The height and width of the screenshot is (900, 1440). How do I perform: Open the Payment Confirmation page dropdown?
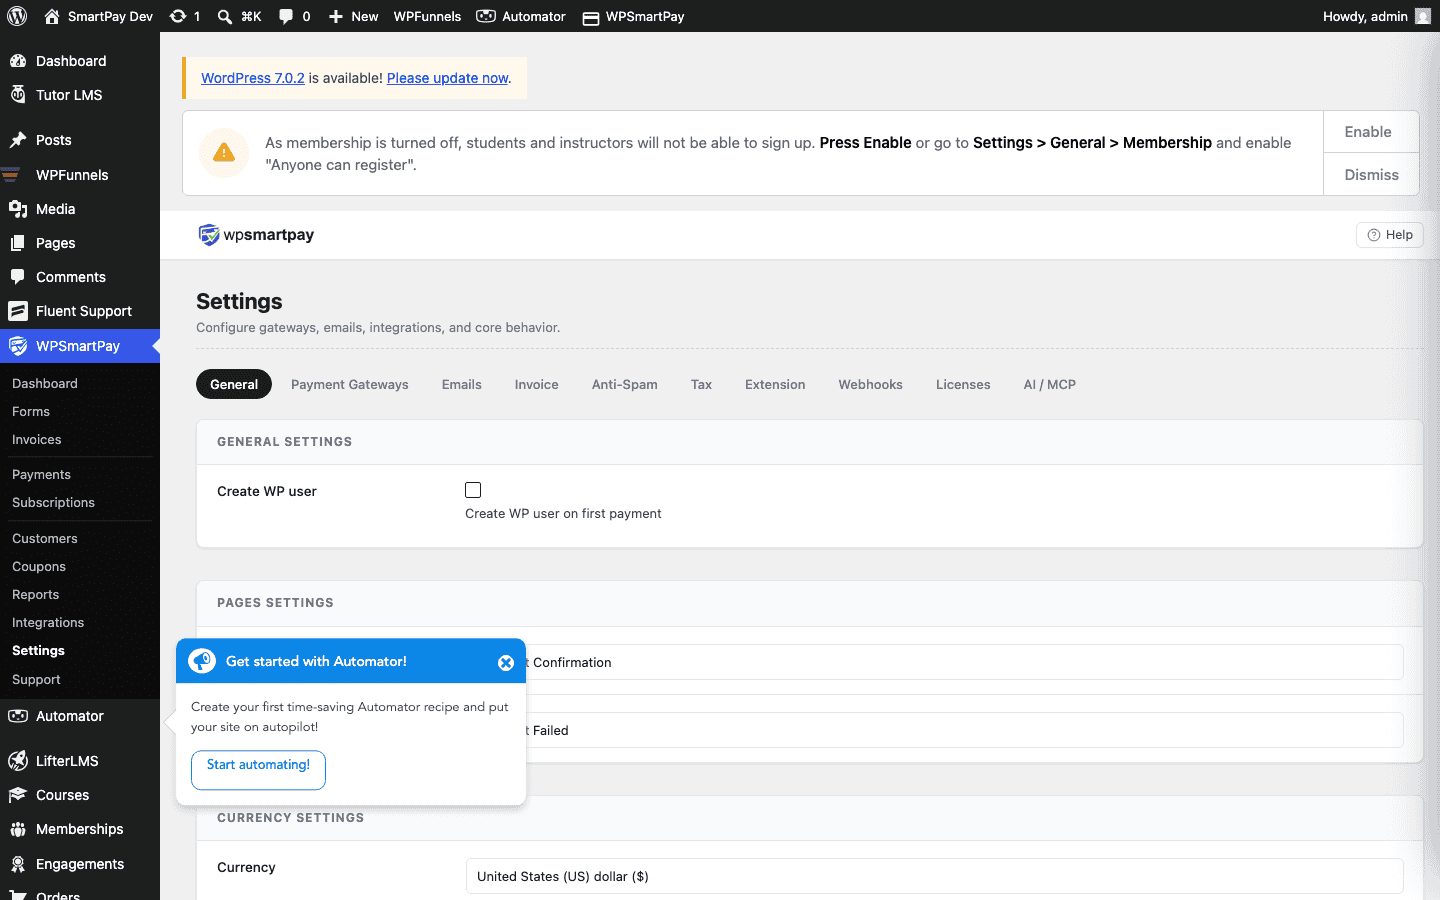pos(934,662)
